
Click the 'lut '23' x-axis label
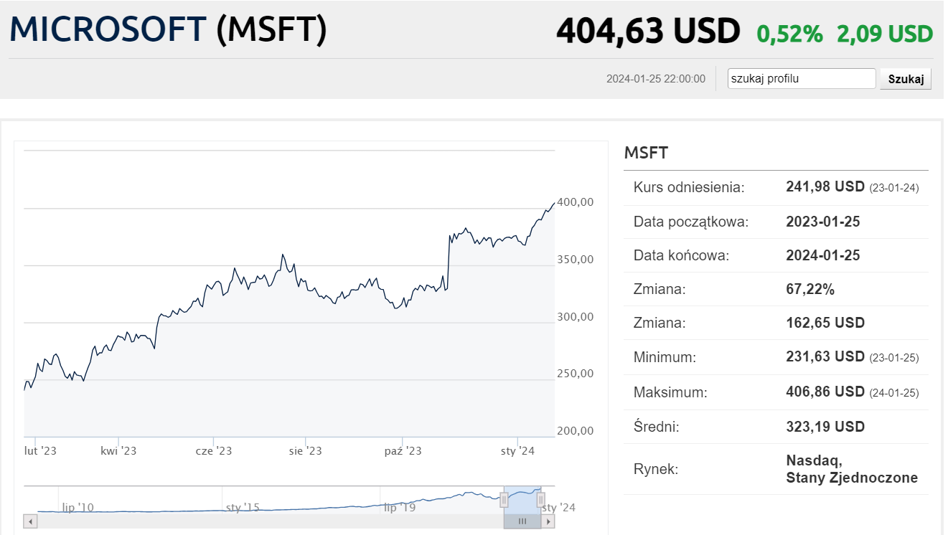[x=40, y=451]
